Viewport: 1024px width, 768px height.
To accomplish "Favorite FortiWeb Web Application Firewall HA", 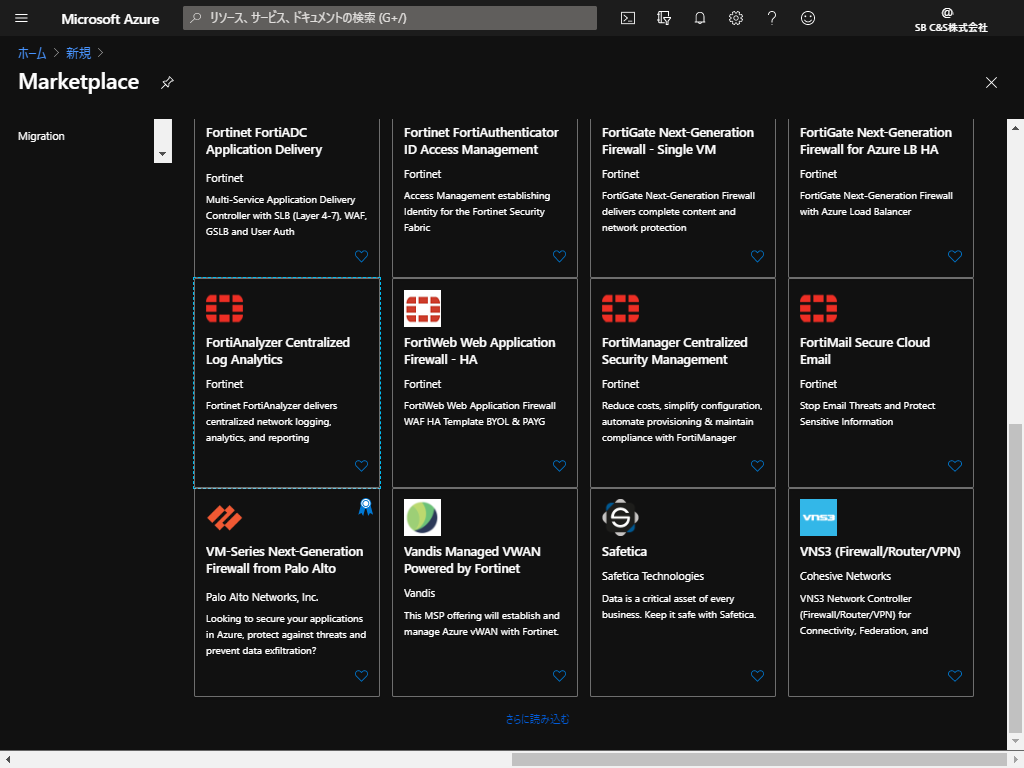I will tap(559, 466).
